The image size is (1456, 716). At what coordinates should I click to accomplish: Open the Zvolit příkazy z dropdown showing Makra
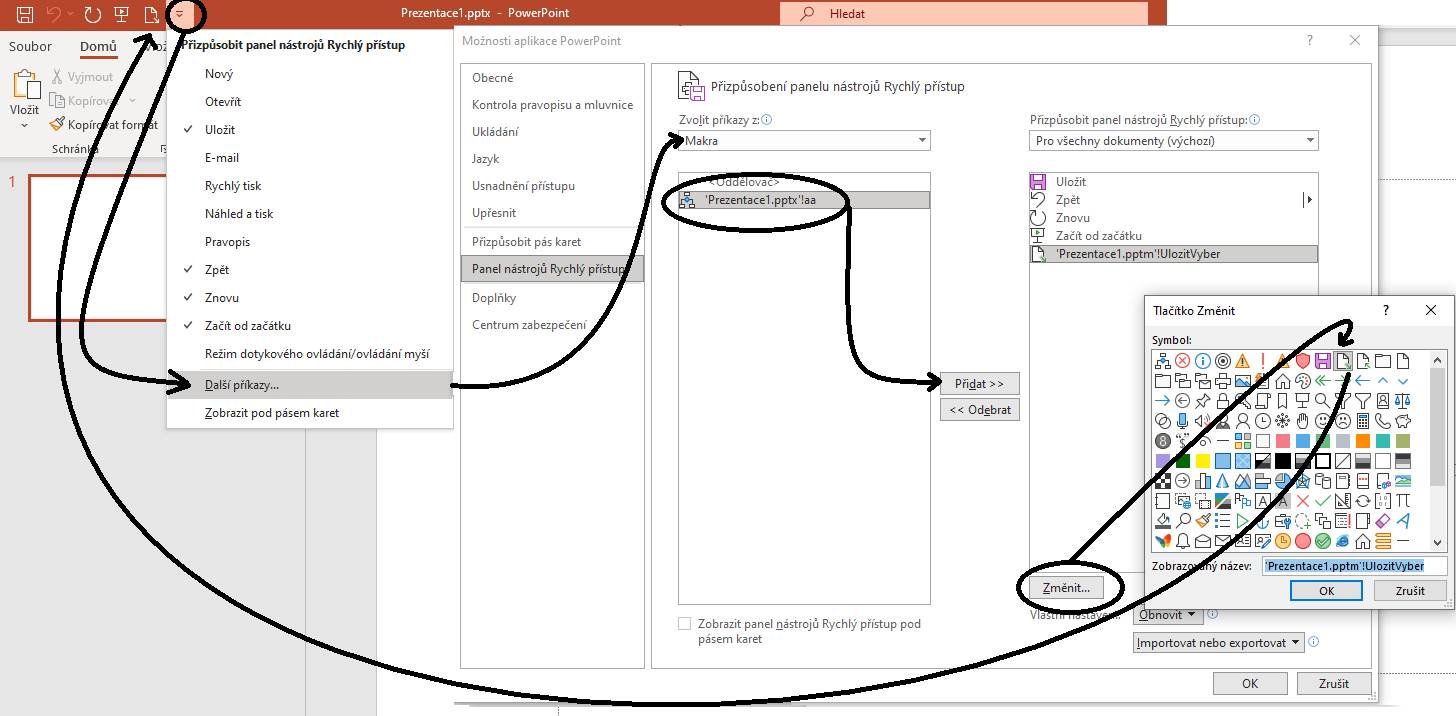pos(804,141)
